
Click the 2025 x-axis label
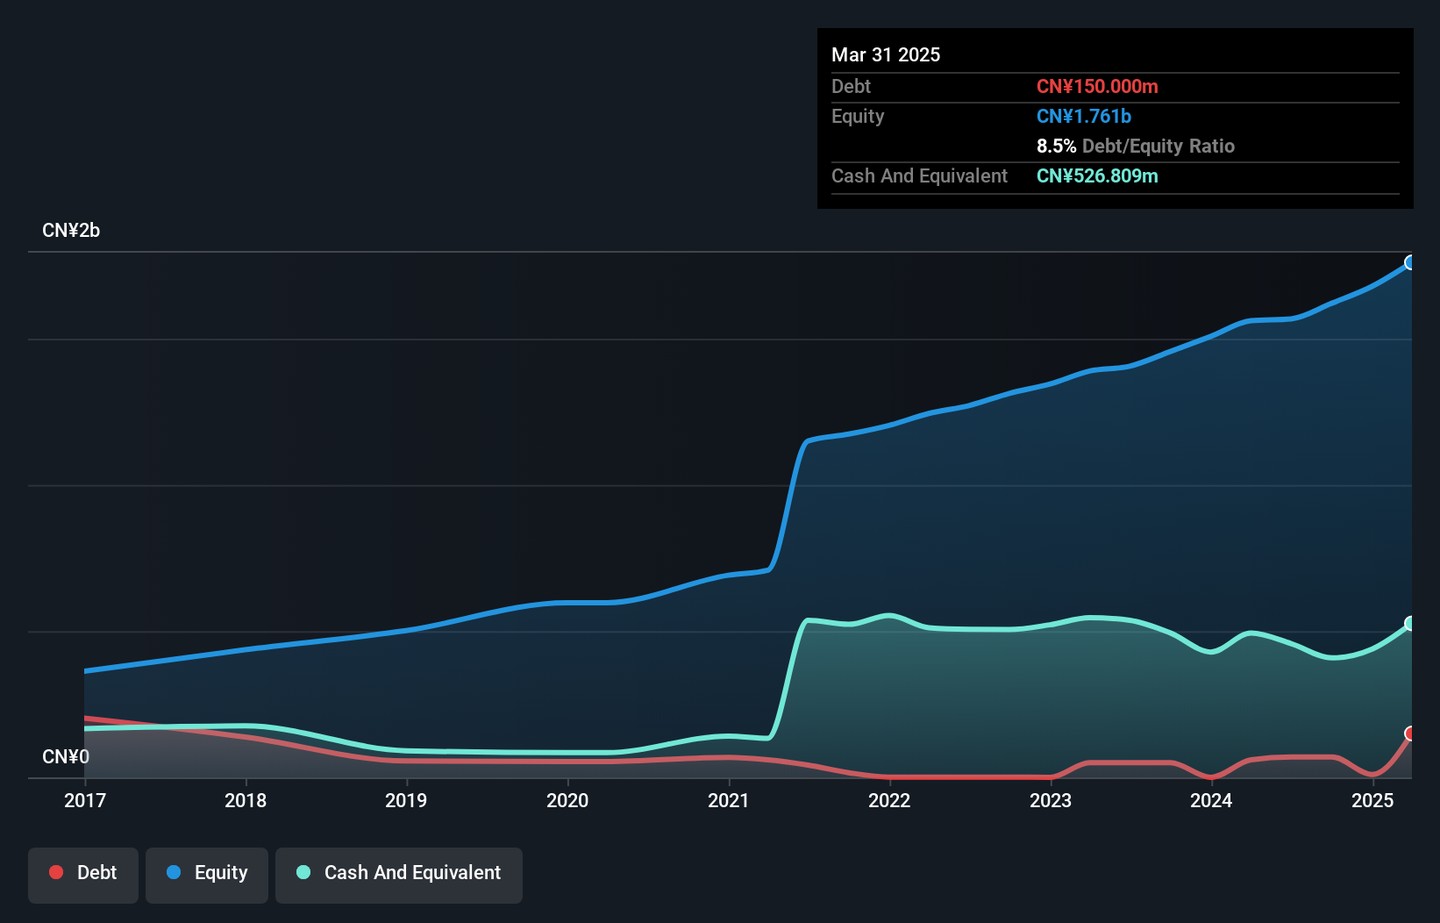point(1372,801)
